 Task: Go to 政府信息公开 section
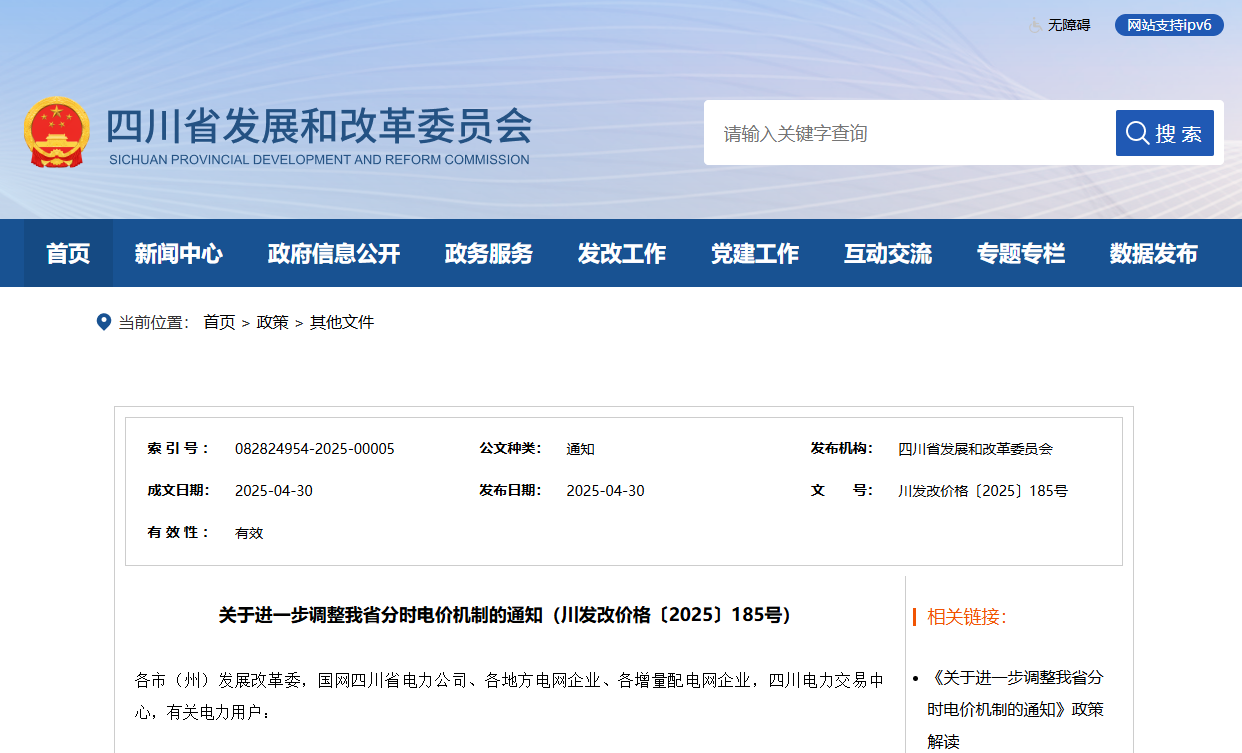point(333,254)
